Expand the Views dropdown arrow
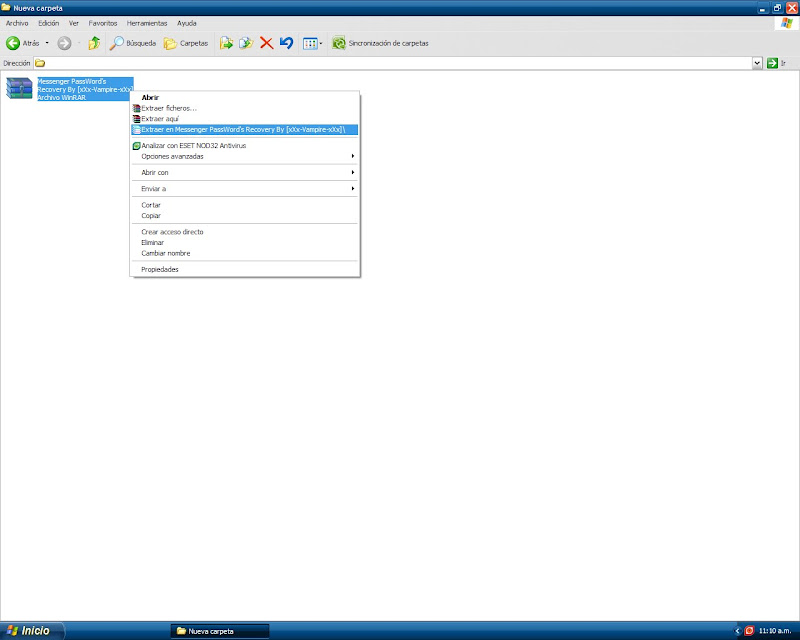The width and height of the screenshot is (800, 640). pos(321,43)
